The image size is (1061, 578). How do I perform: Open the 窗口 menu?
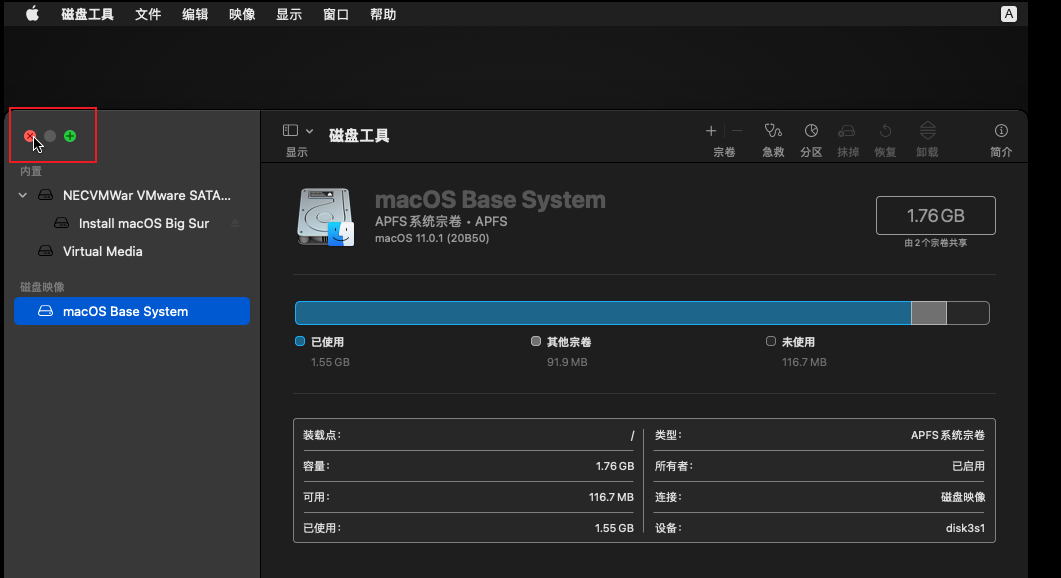(x=336, y=14)
